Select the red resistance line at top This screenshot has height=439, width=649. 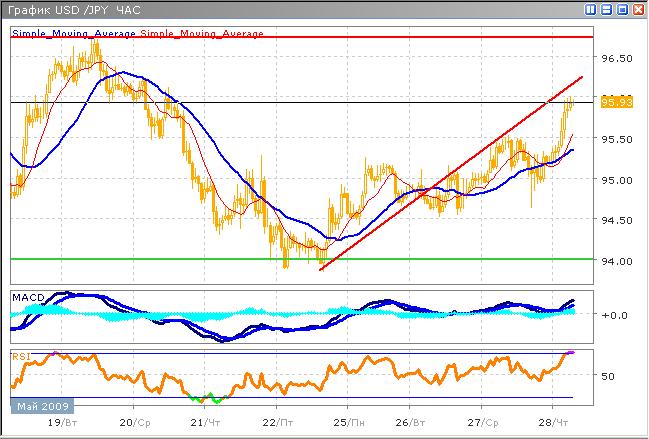tap(300, 37)
